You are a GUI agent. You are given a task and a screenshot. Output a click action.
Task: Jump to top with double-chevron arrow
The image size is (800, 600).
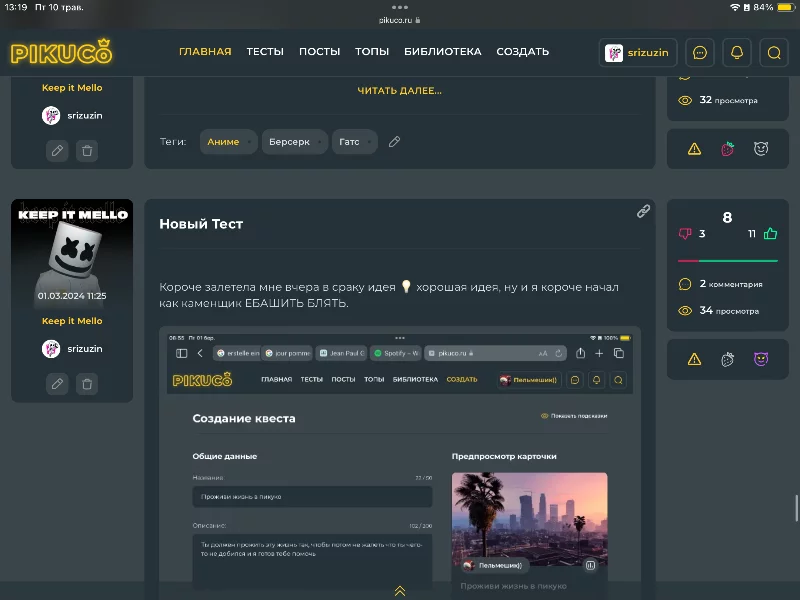400,591
